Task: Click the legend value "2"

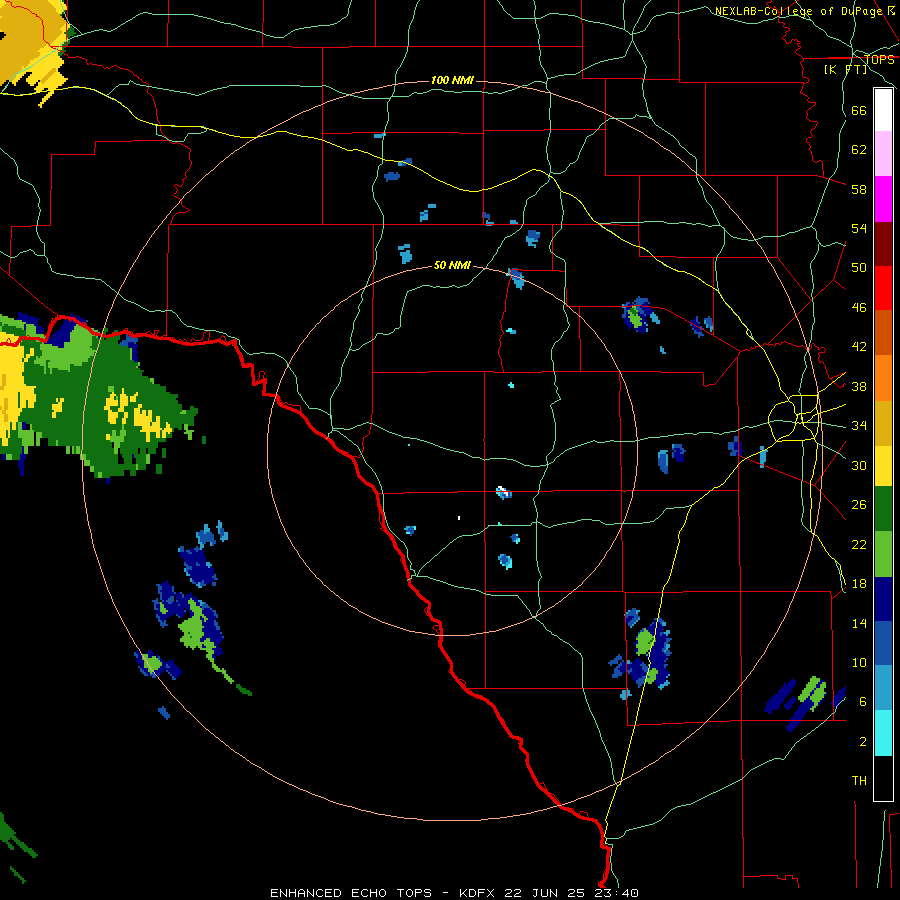Action: click(x=863, y=741)
